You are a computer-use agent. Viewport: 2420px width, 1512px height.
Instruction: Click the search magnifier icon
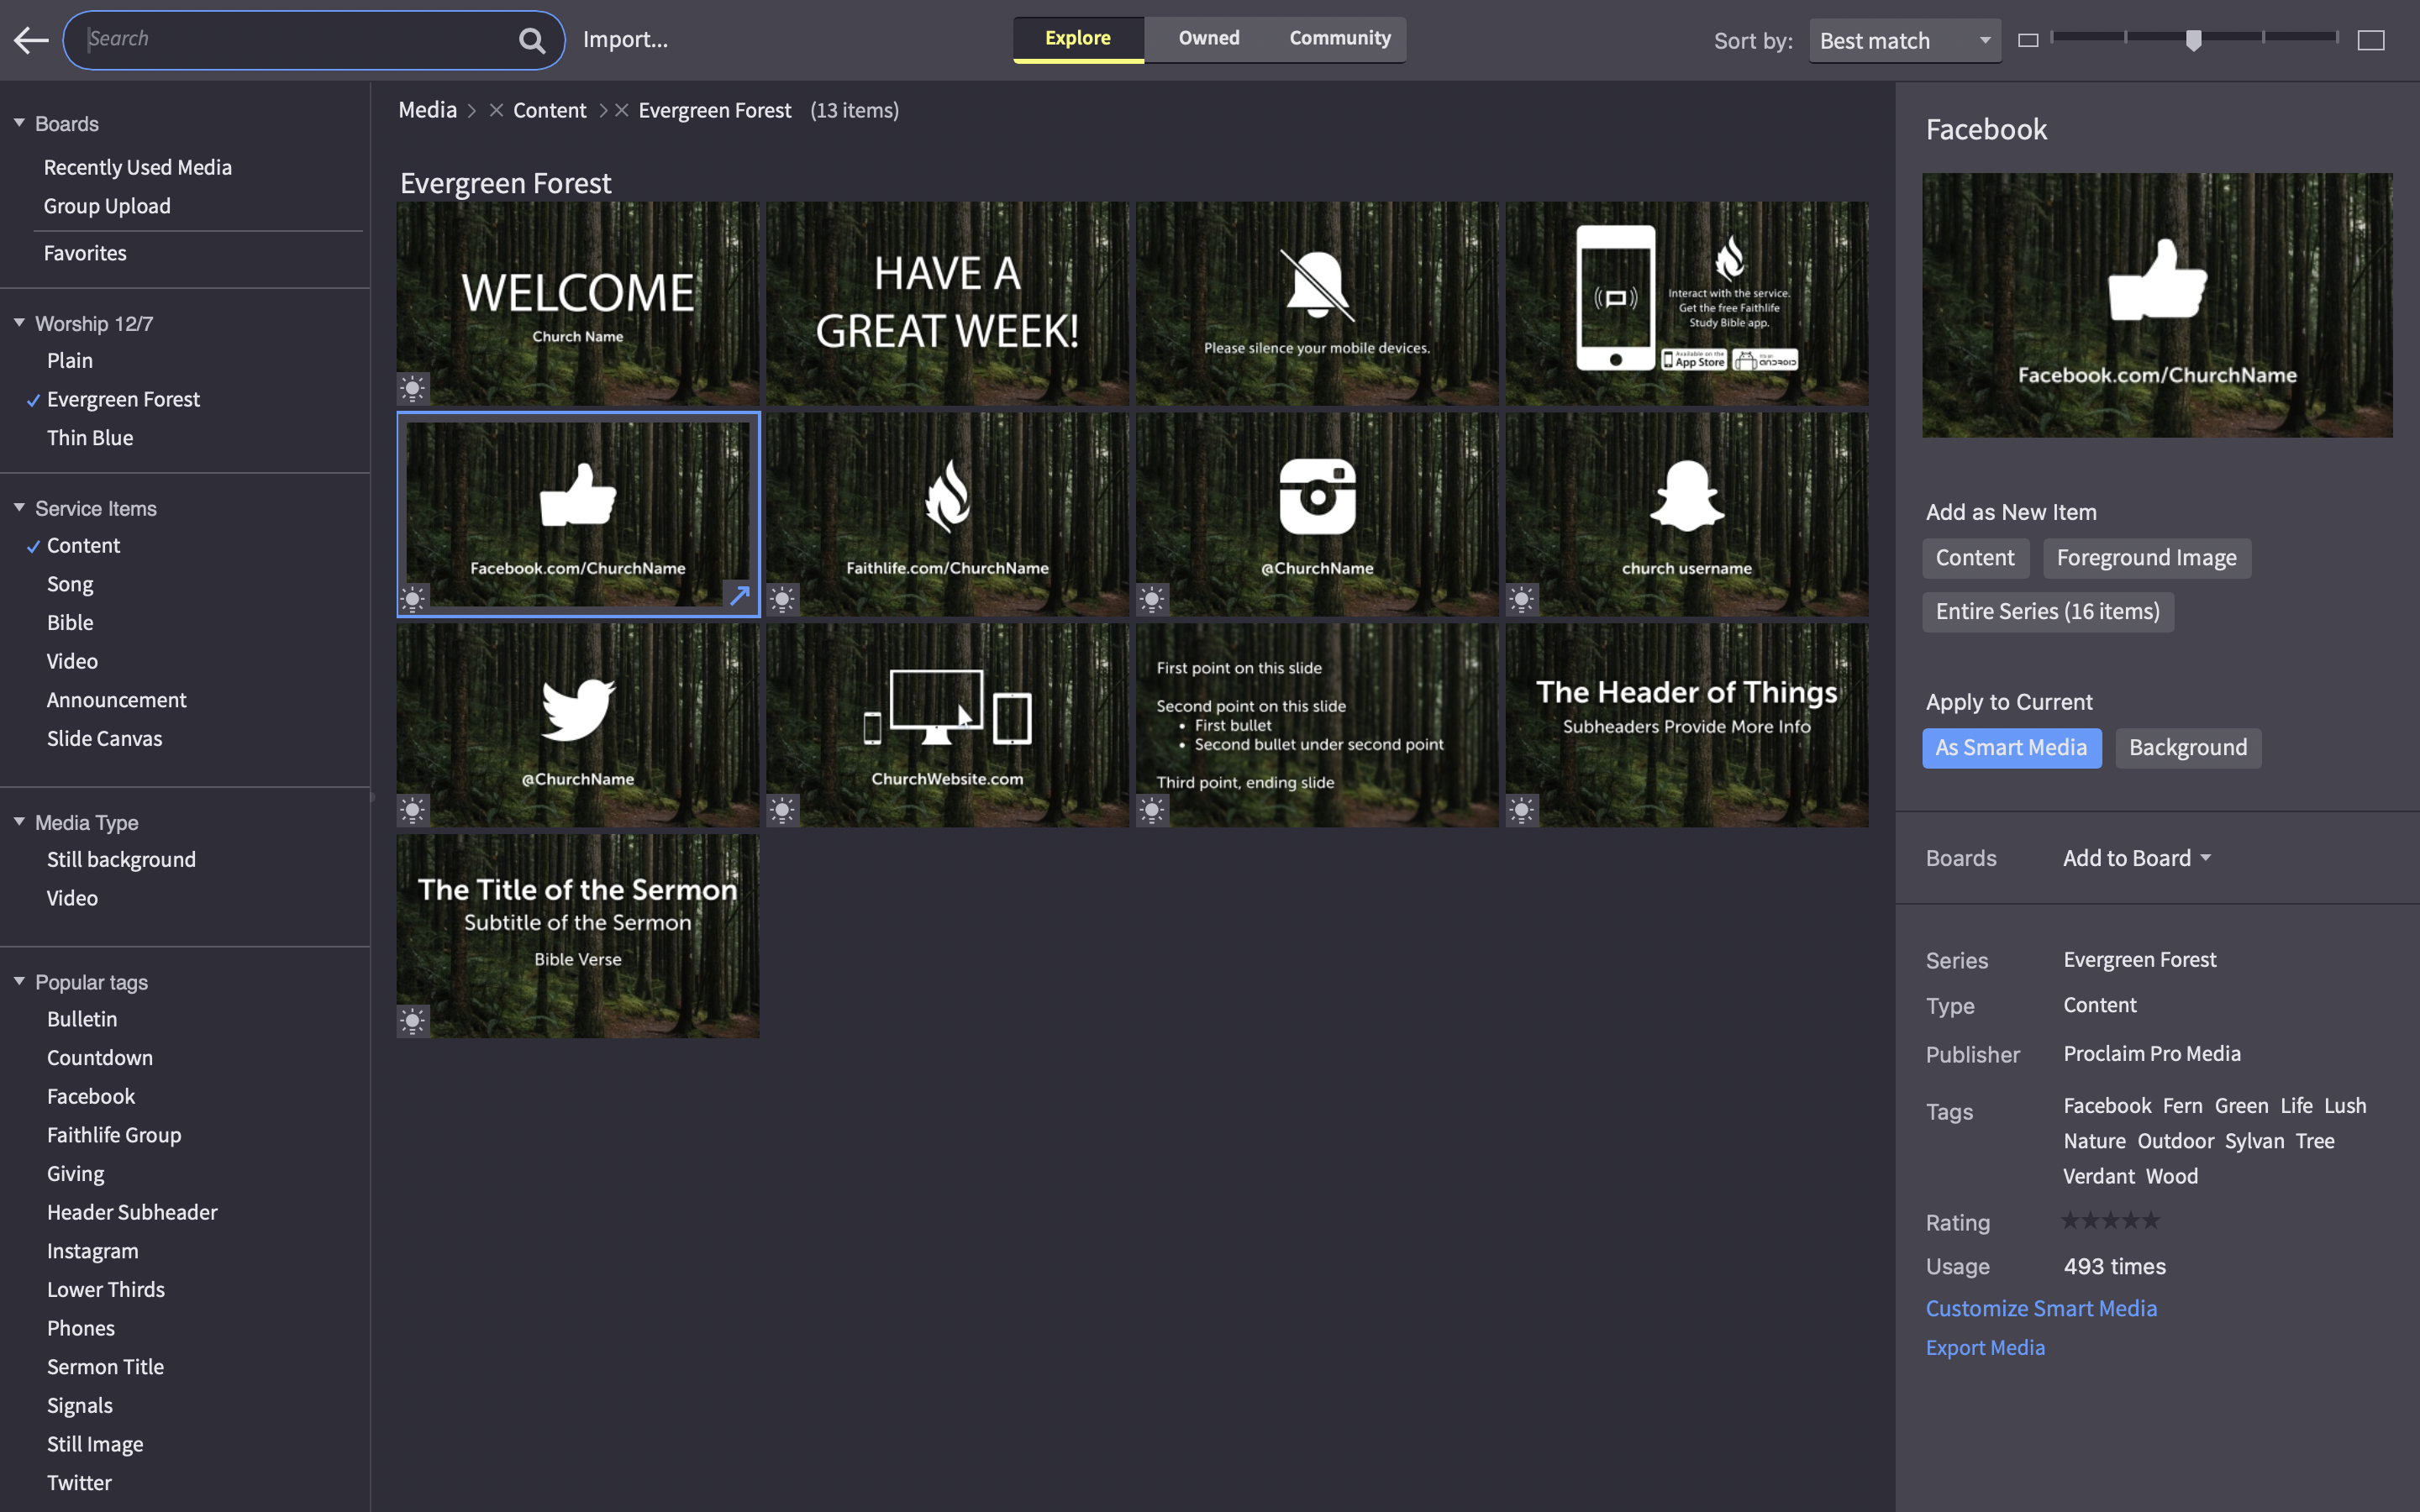tap(532, 40)
